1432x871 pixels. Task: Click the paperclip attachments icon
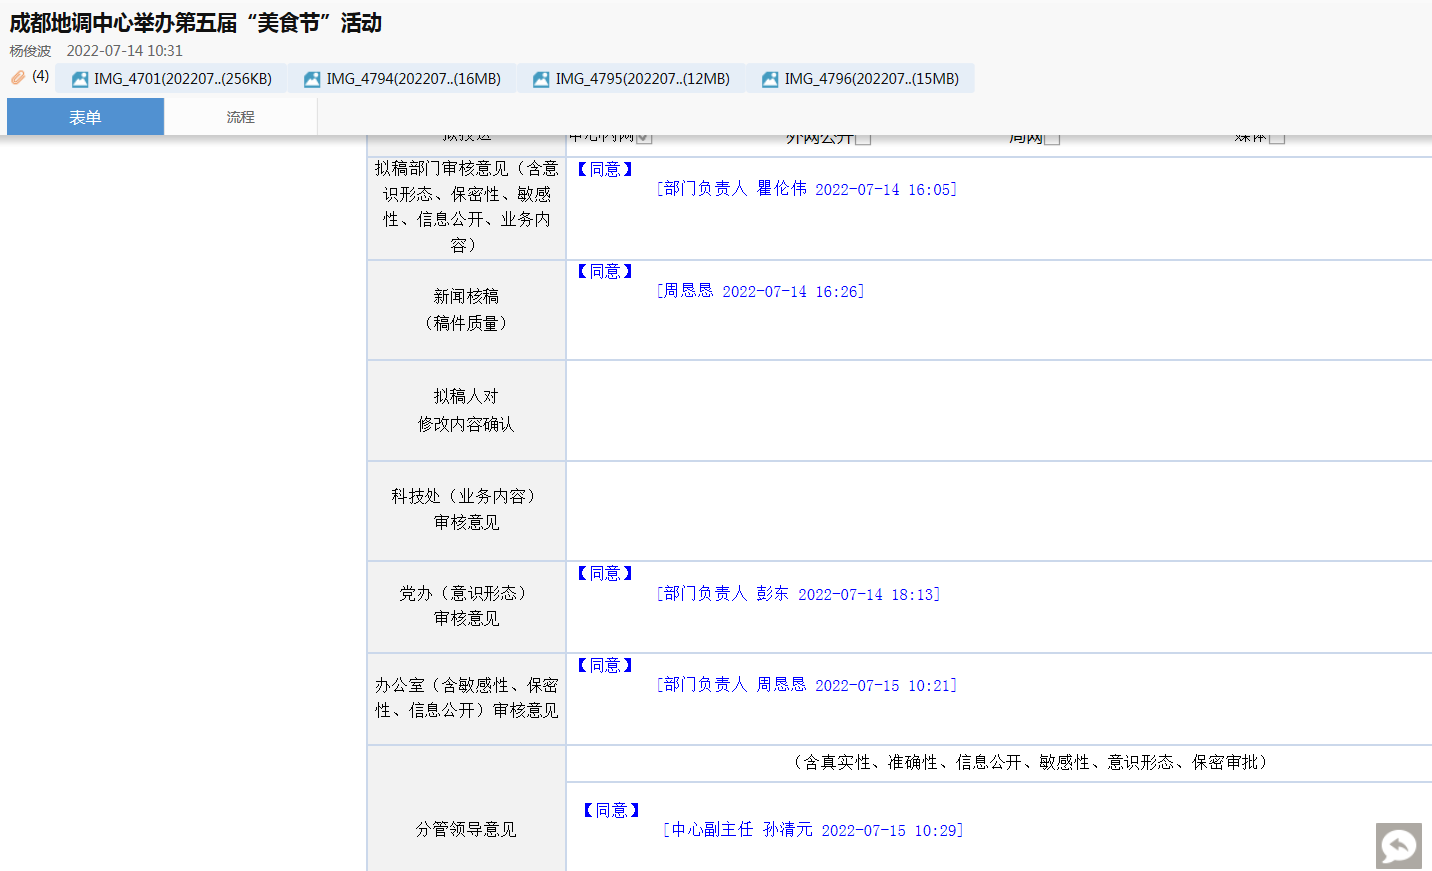point(18,77)
